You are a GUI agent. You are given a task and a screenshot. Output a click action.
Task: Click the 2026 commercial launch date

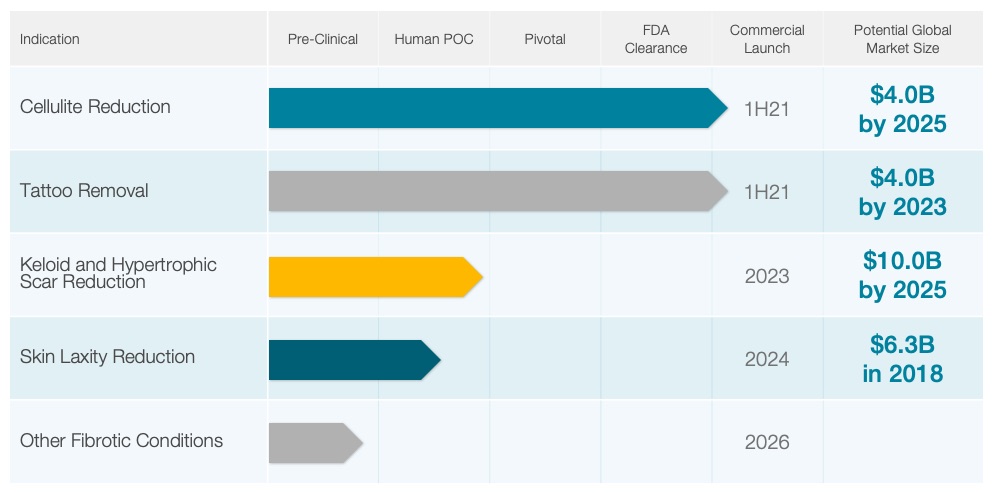767,442
